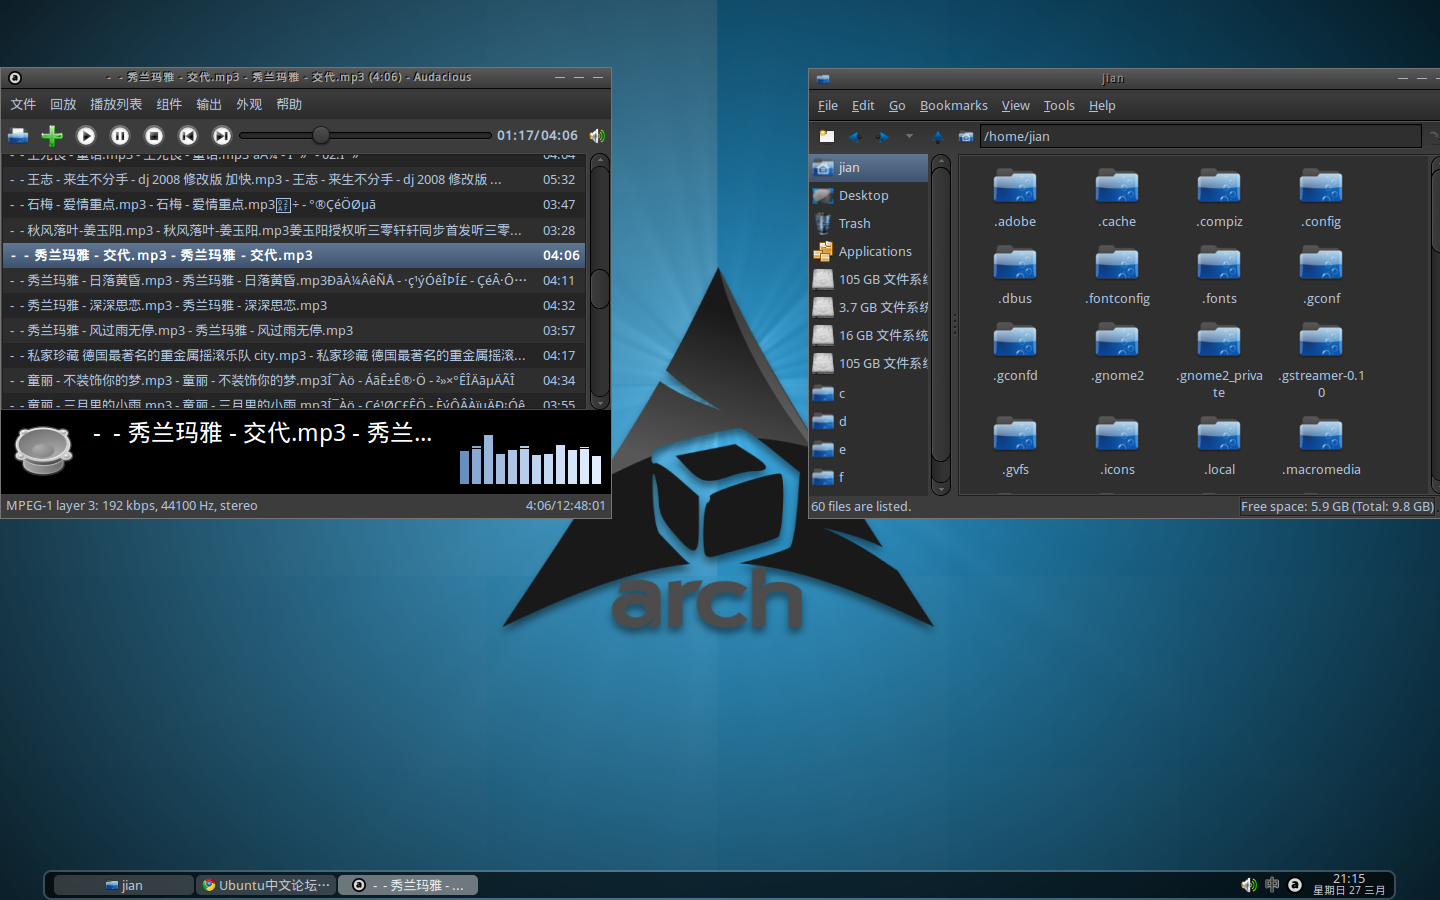Stop playback in Audacious
Image resolution: width=1440 pixels, height=900 pixels.
click(x=154, y=135)
